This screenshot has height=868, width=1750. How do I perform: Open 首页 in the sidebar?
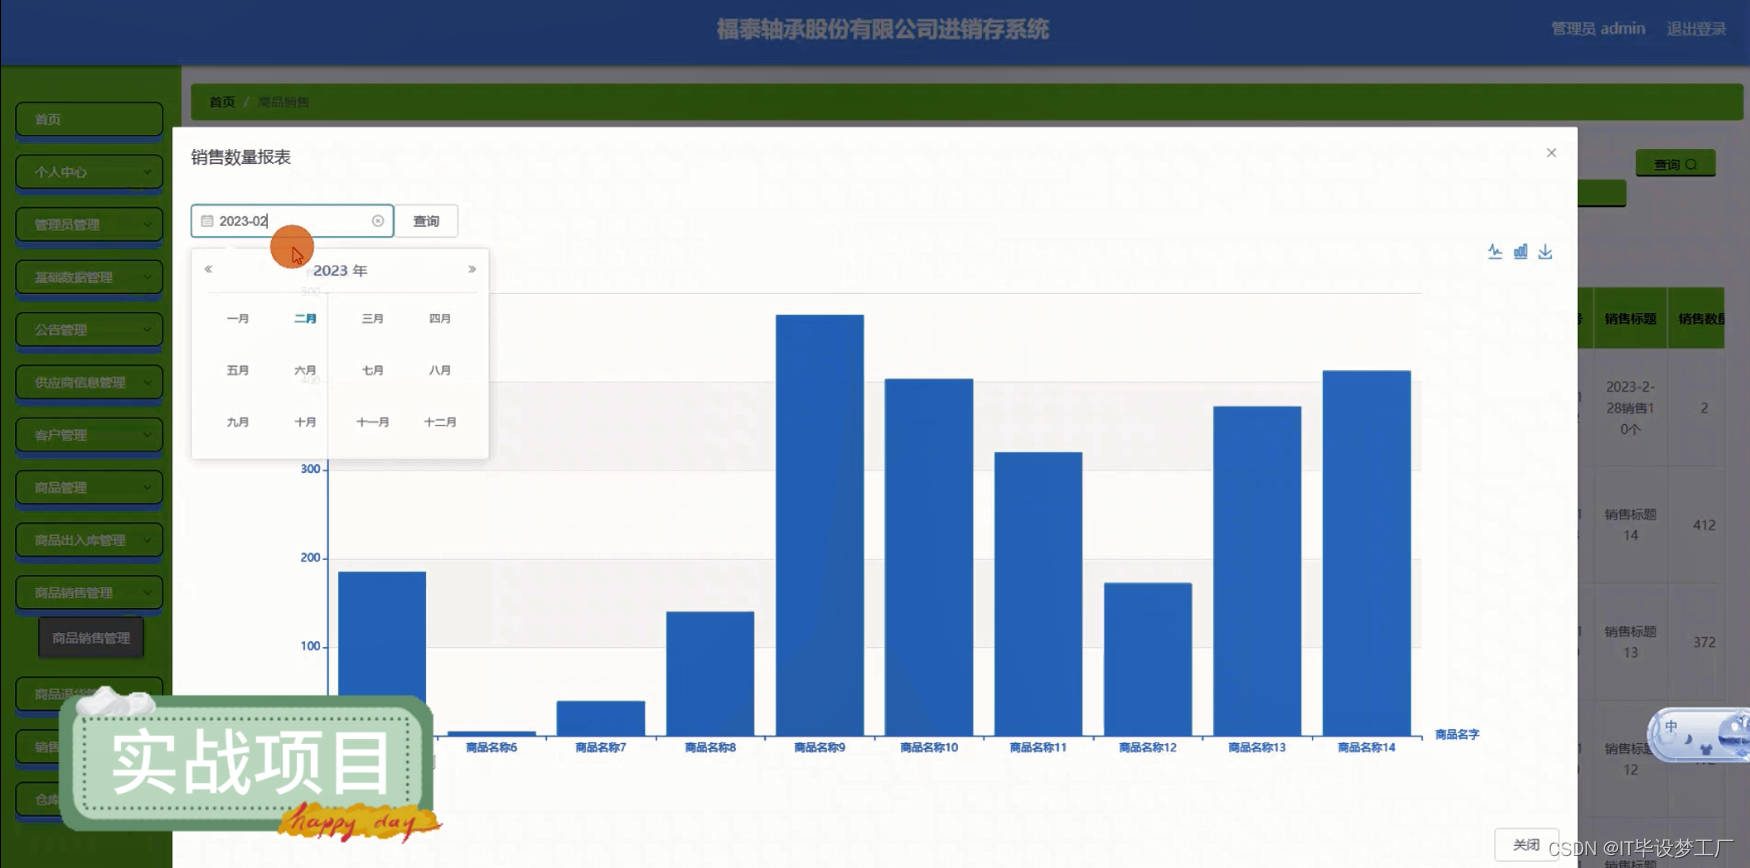(89, 119)
